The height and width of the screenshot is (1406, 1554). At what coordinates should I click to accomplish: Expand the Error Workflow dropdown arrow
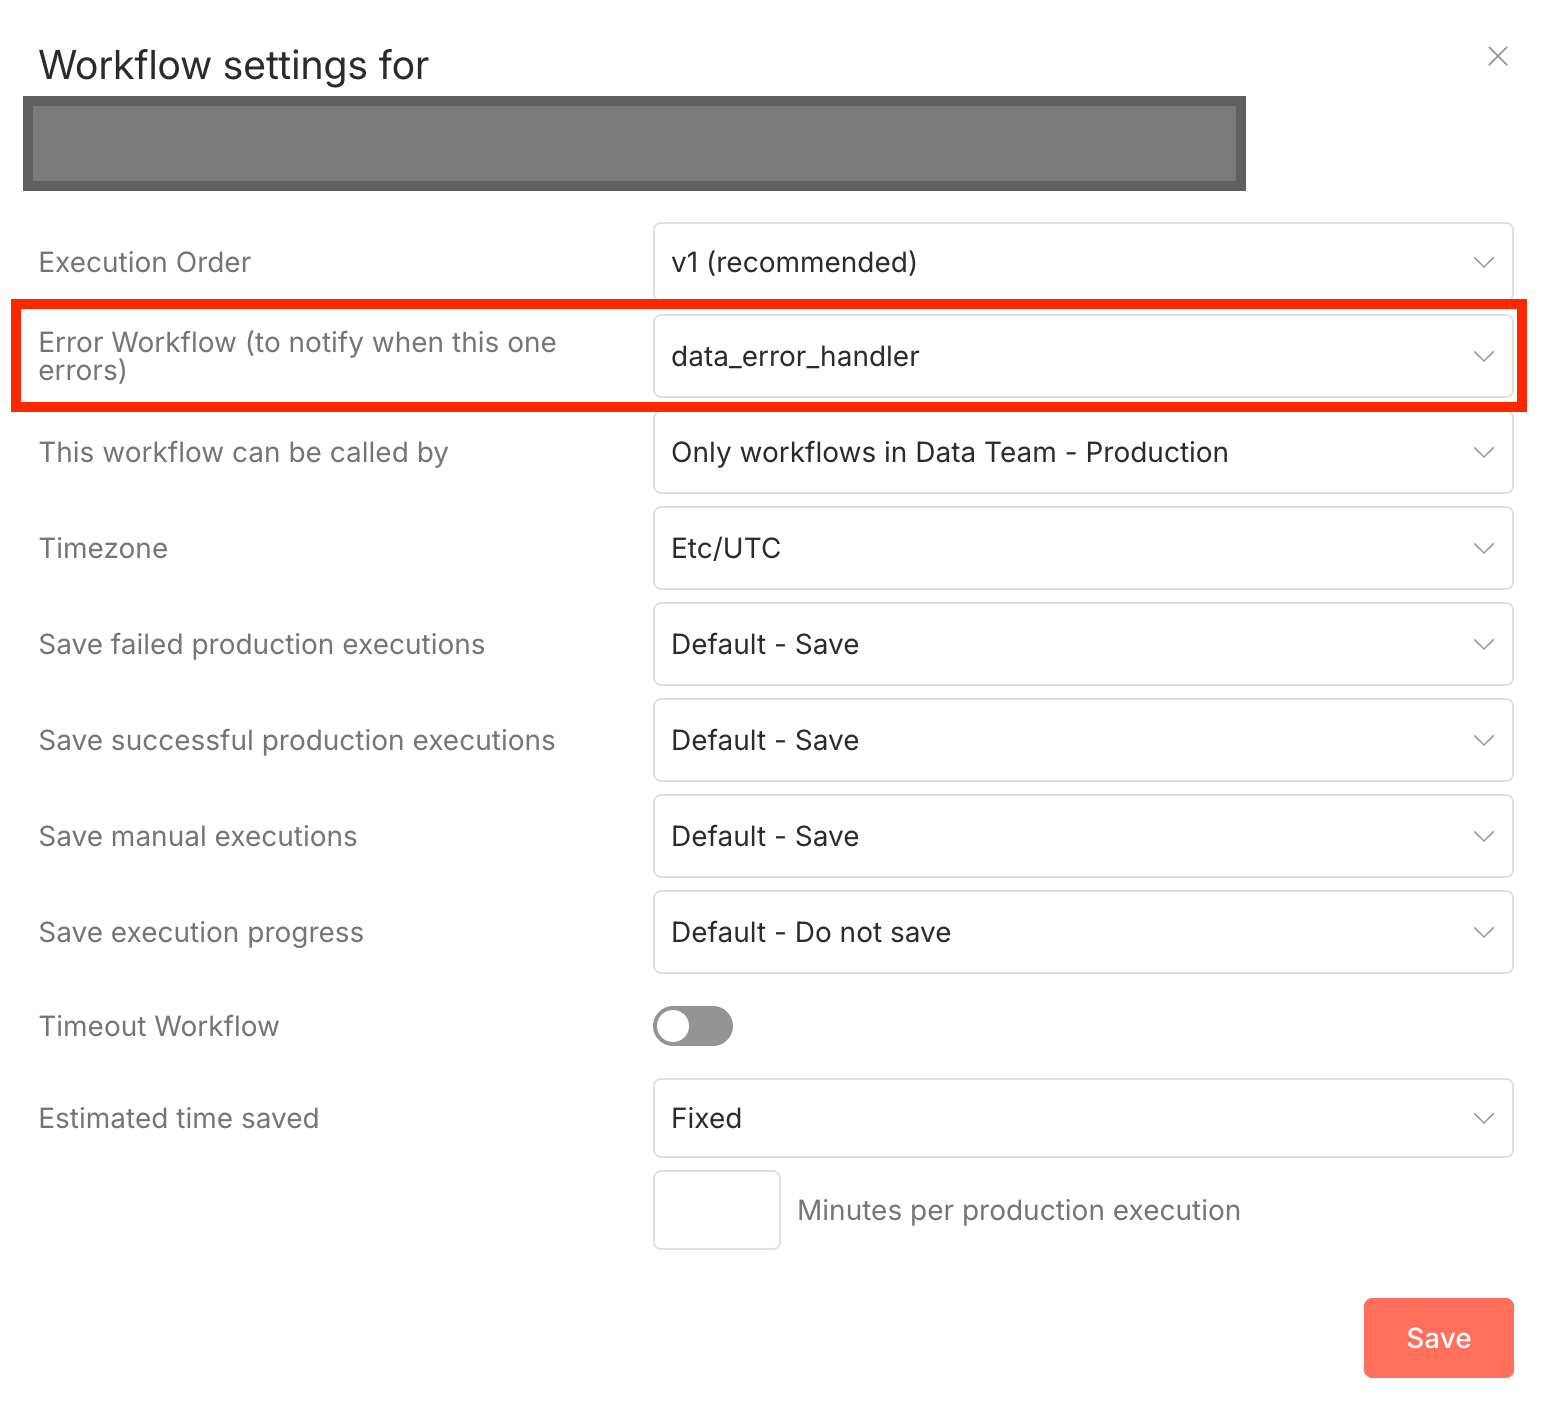click(1484, 356)
